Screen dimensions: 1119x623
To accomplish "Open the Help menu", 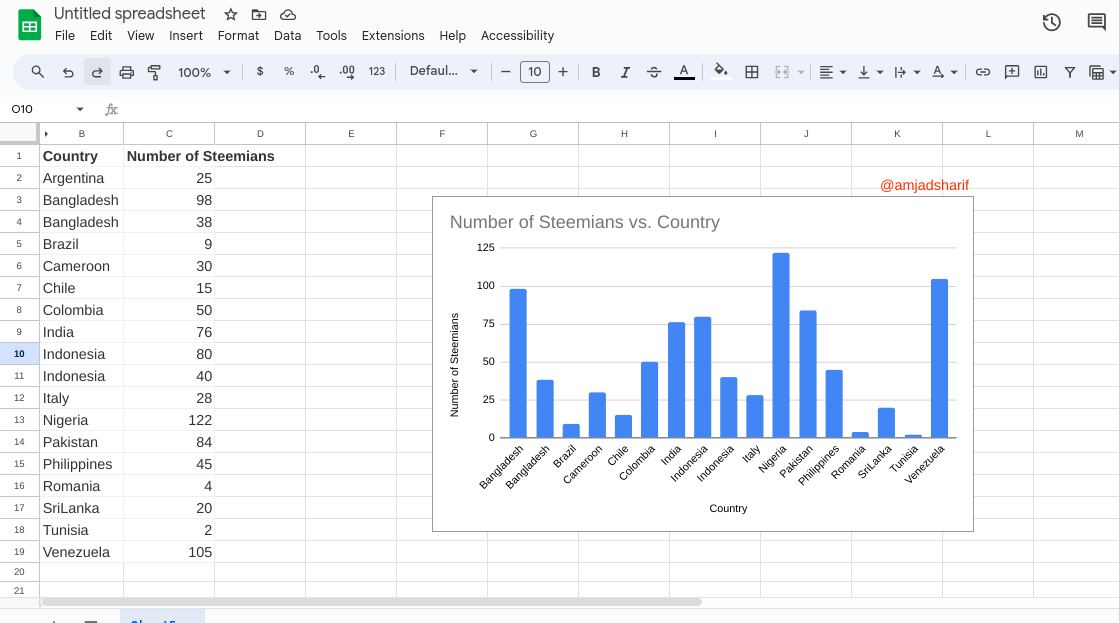I will pyautogui.click(x=452, y=36).
